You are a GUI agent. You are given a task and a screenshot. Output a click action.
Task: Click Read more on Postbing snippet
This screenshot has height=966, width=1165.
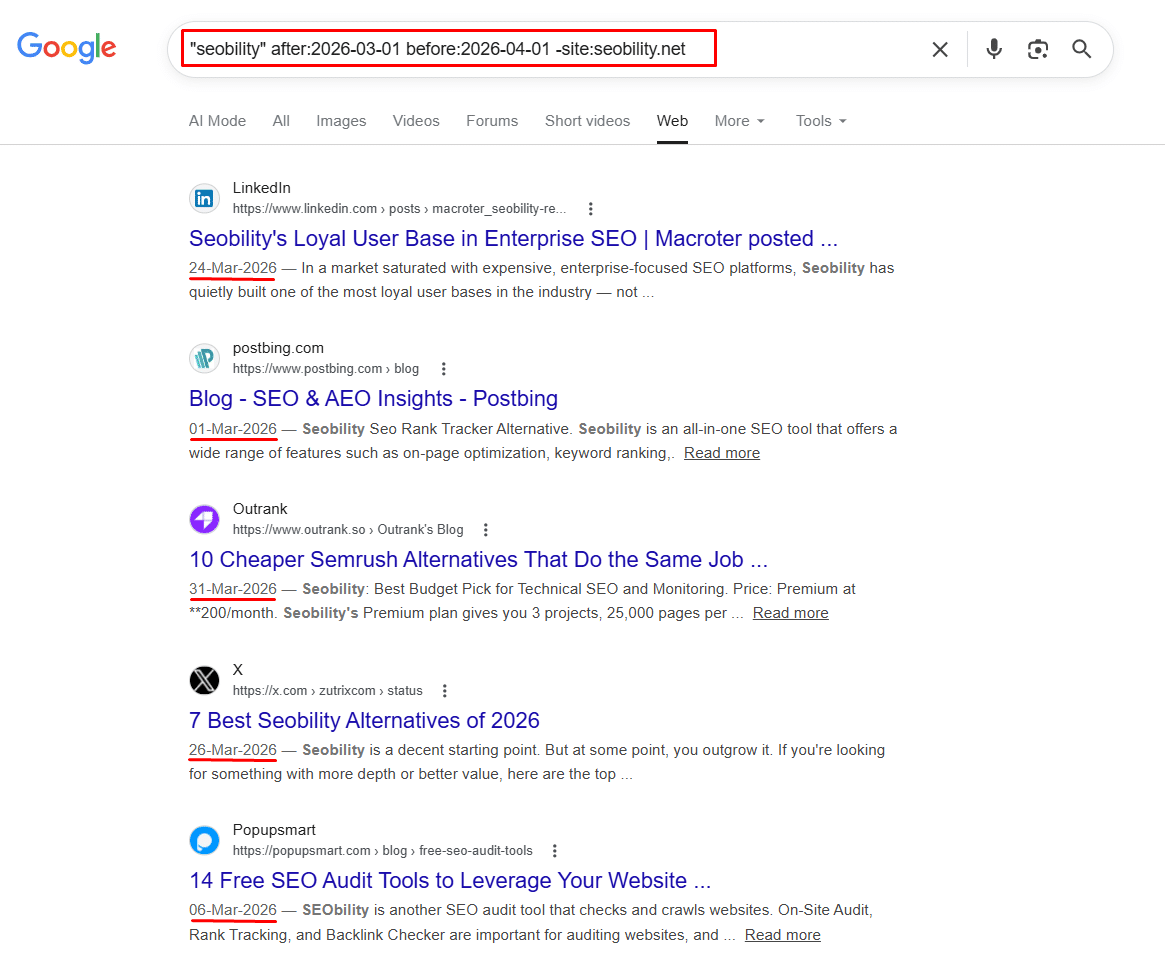tap(721, 453)
